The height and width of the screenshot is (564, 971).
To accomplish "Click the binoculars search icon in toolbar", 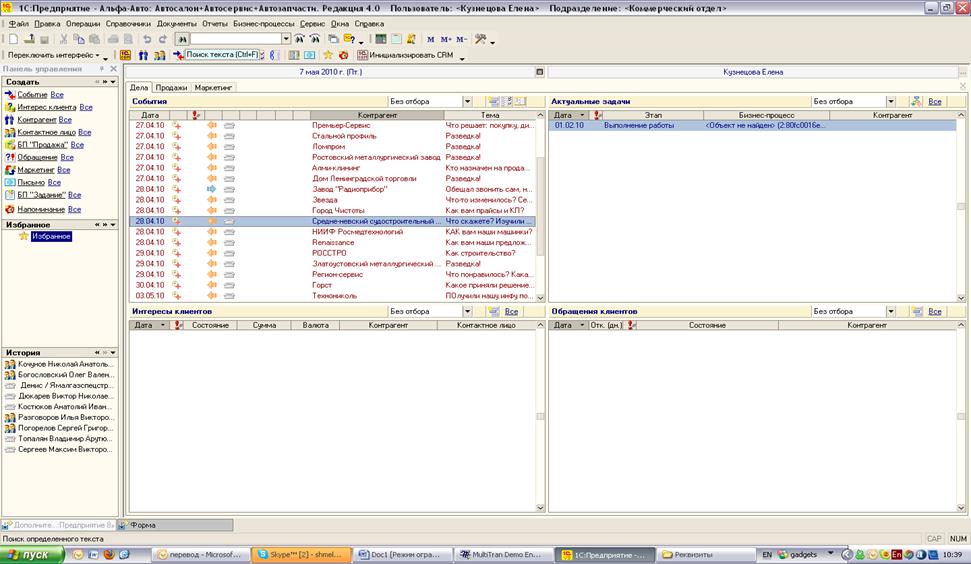I will 183,38.
